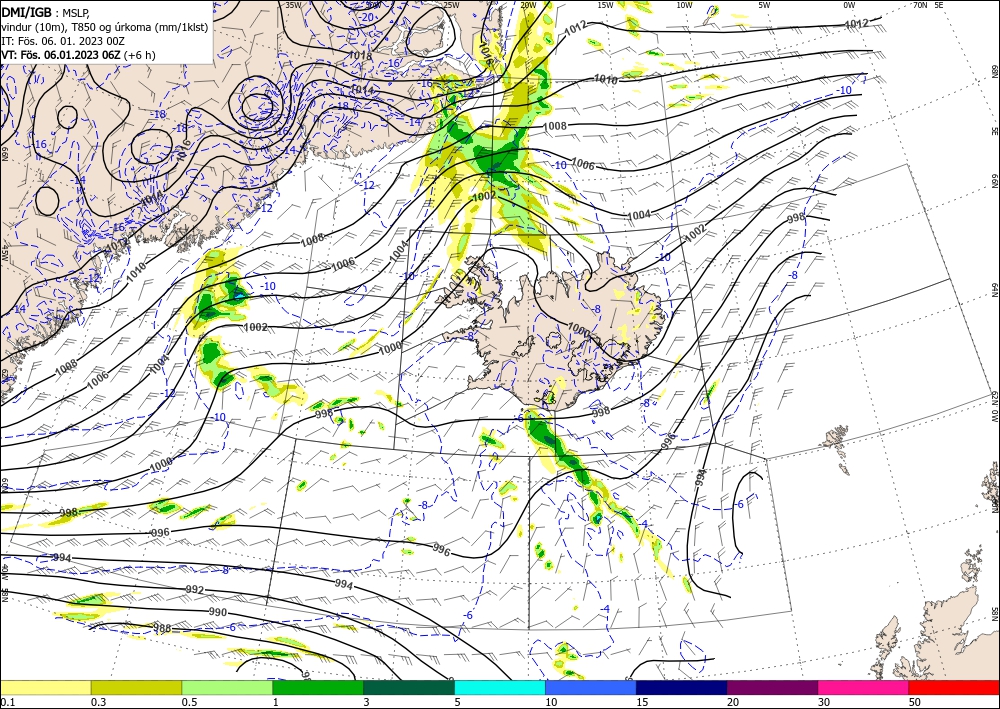Click the olive 0.3–0.5 legend swatch
Image resolution: width=1000 pixels, height=709 pixels.
136,687
